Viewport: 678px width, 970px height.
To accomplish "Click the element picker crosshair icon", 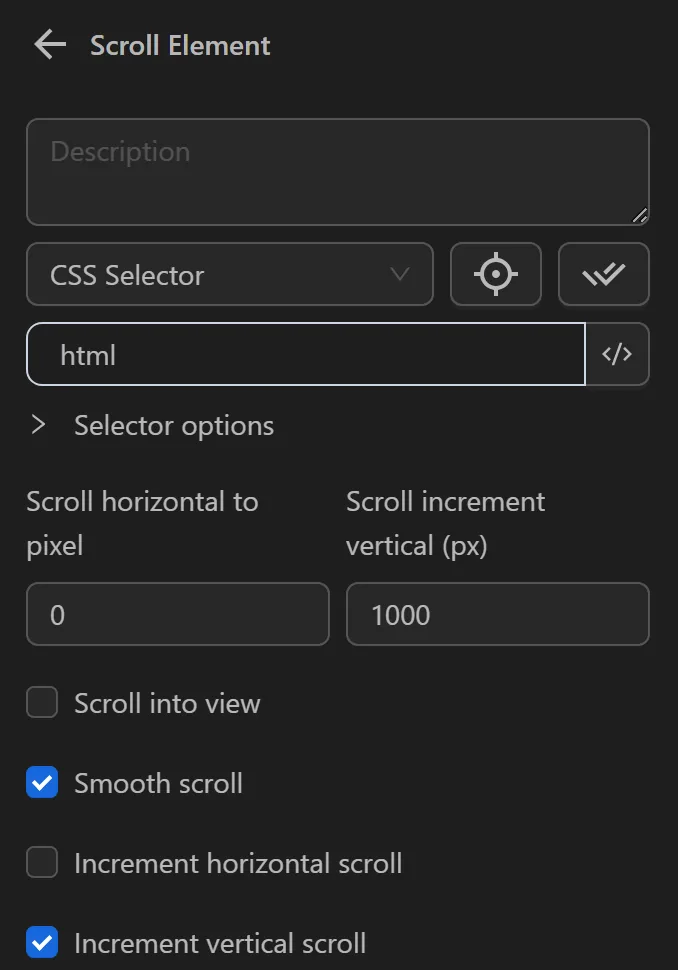I will point(496,274).
